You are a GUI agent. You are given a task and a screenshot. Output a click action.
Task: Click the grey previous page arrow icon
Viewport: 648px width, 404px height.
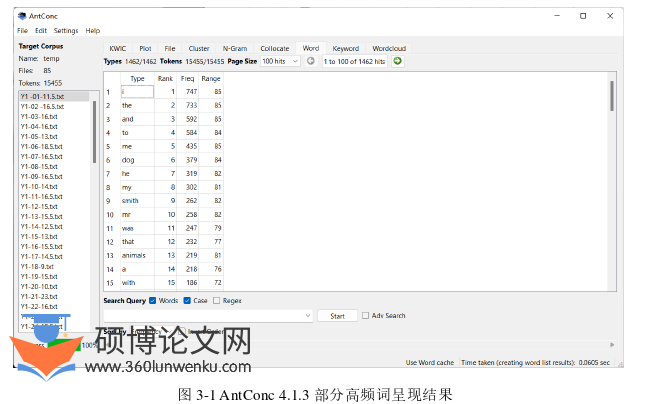coord(311,61)
